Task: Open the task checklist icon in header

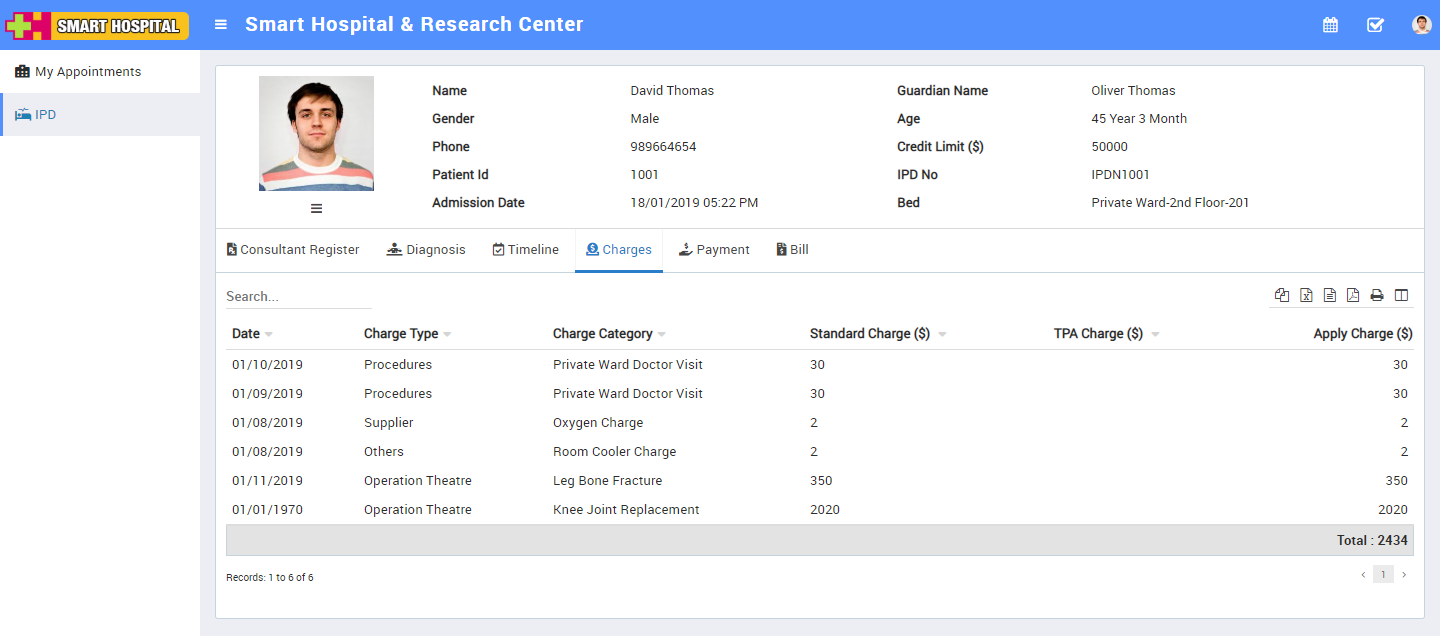Action: [x=1375, y=25]
